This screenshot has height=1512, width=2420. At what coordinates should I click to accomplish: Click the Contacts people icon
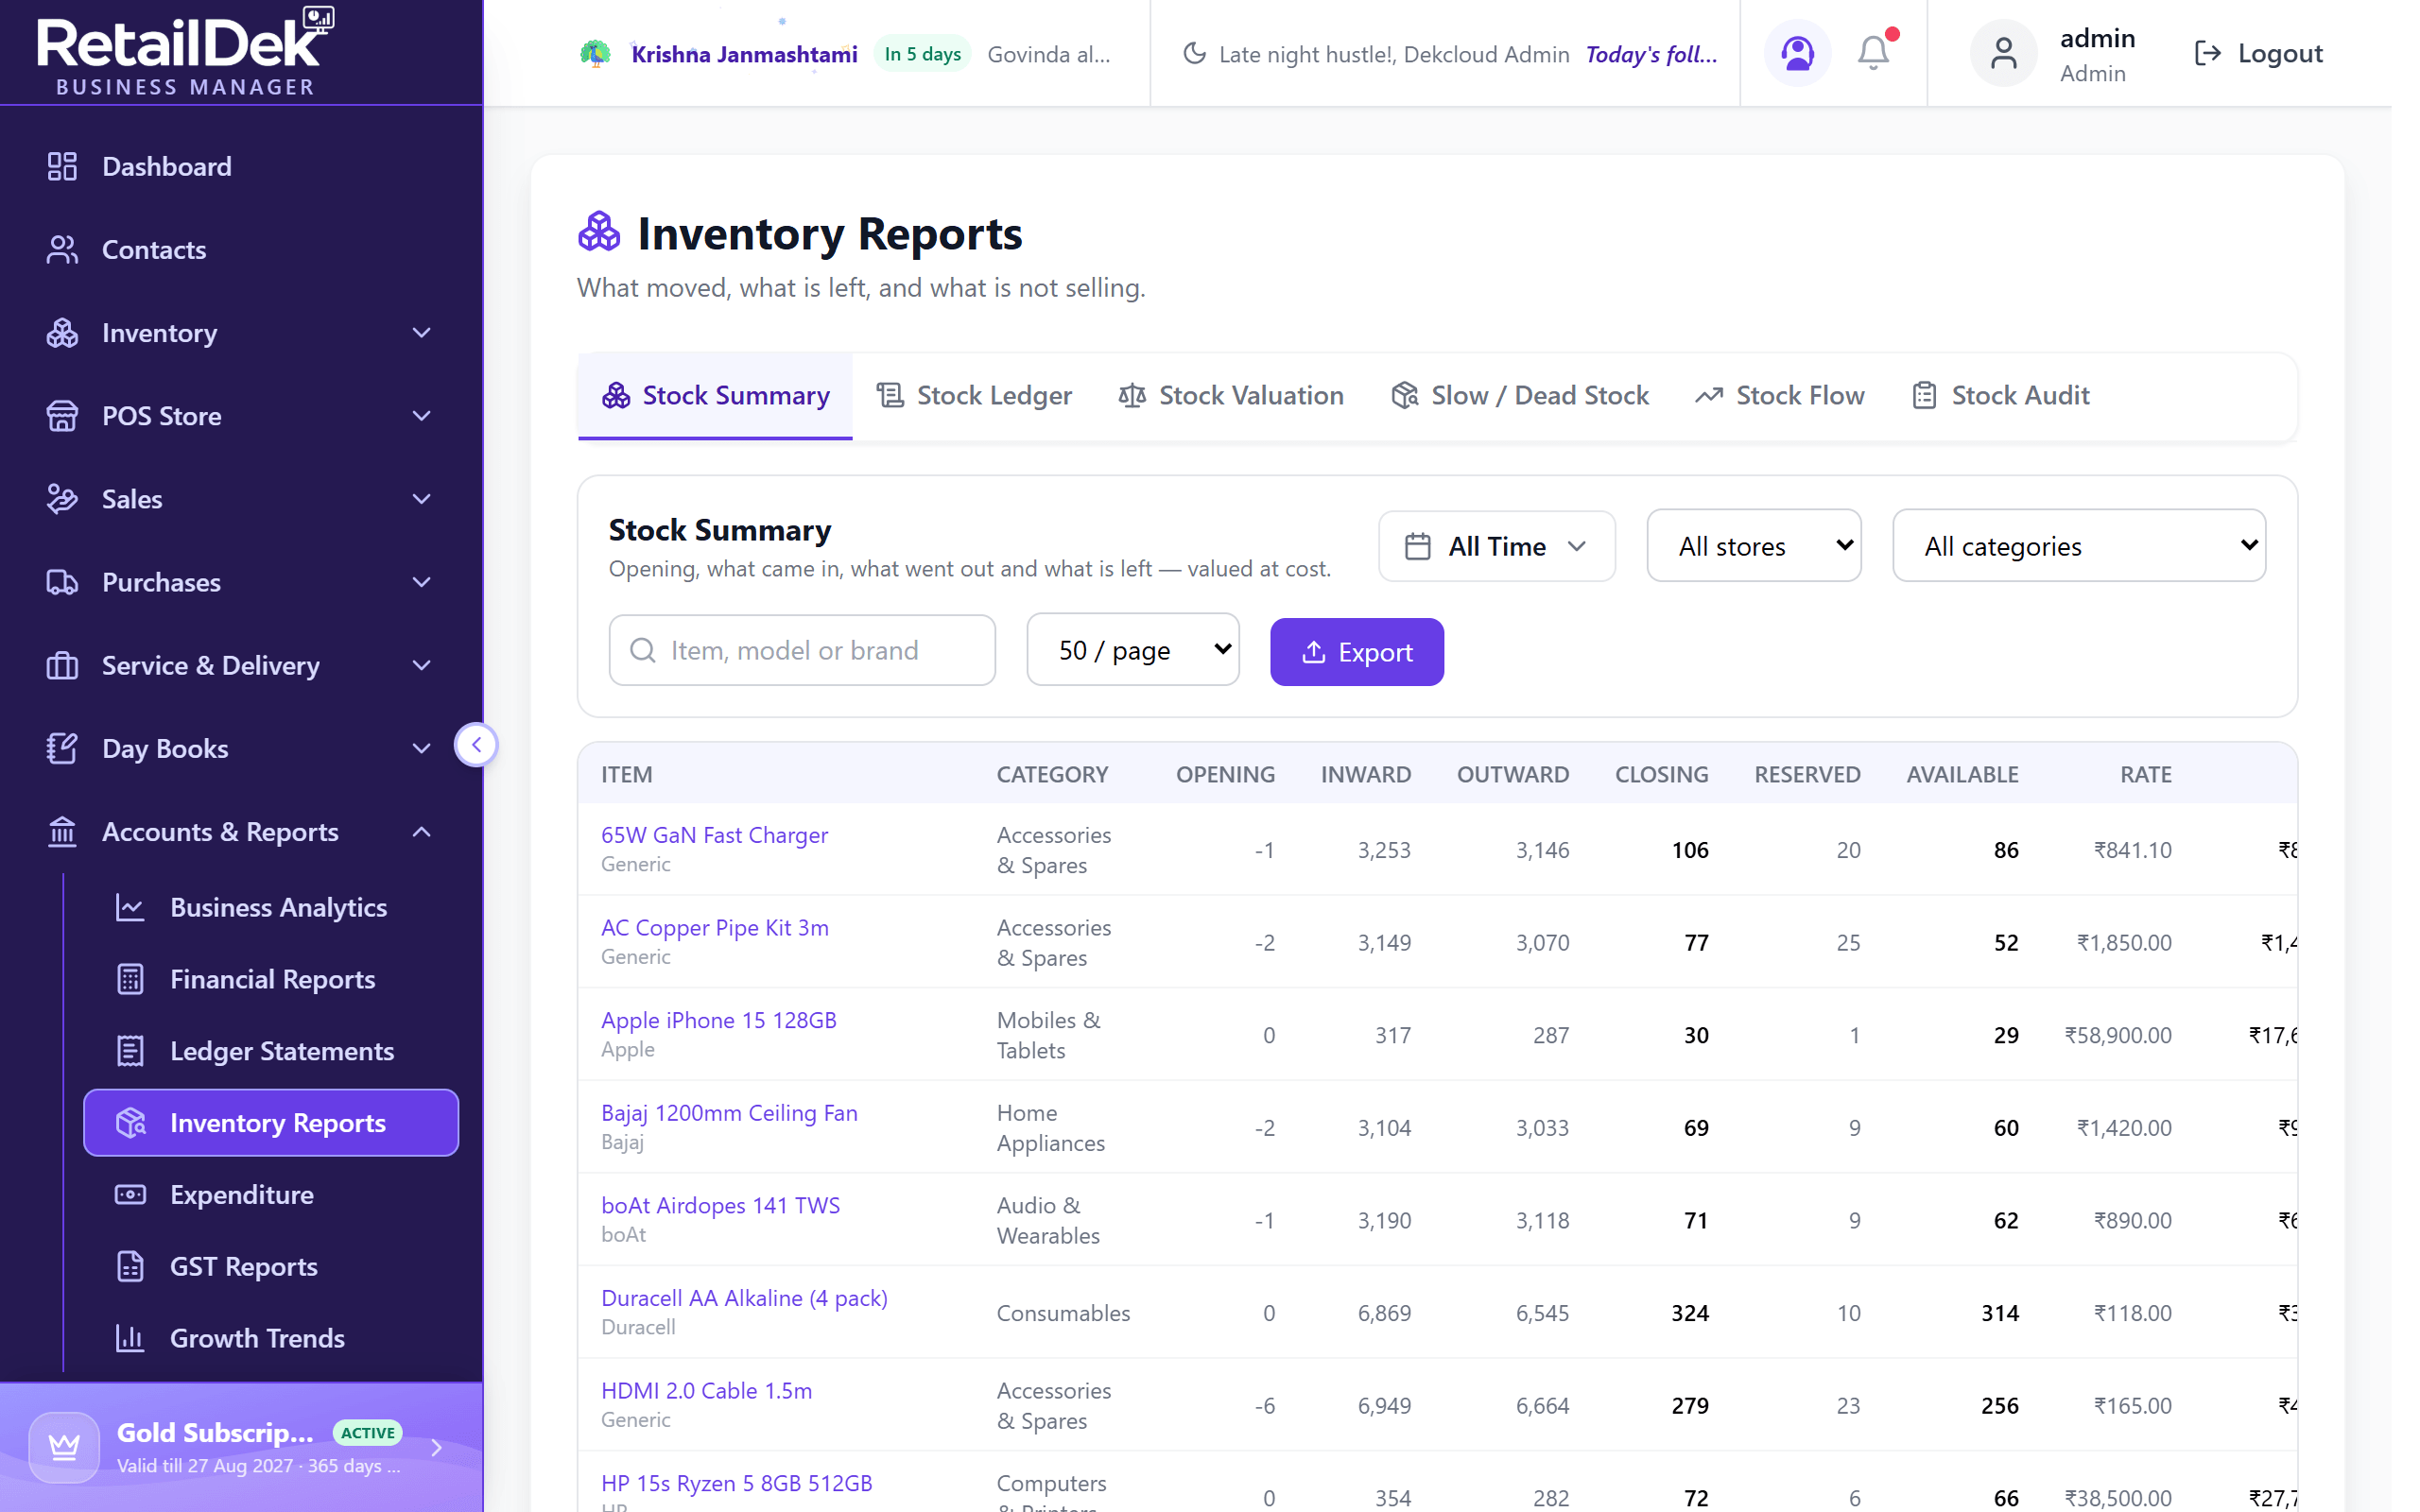coord(62,249)
